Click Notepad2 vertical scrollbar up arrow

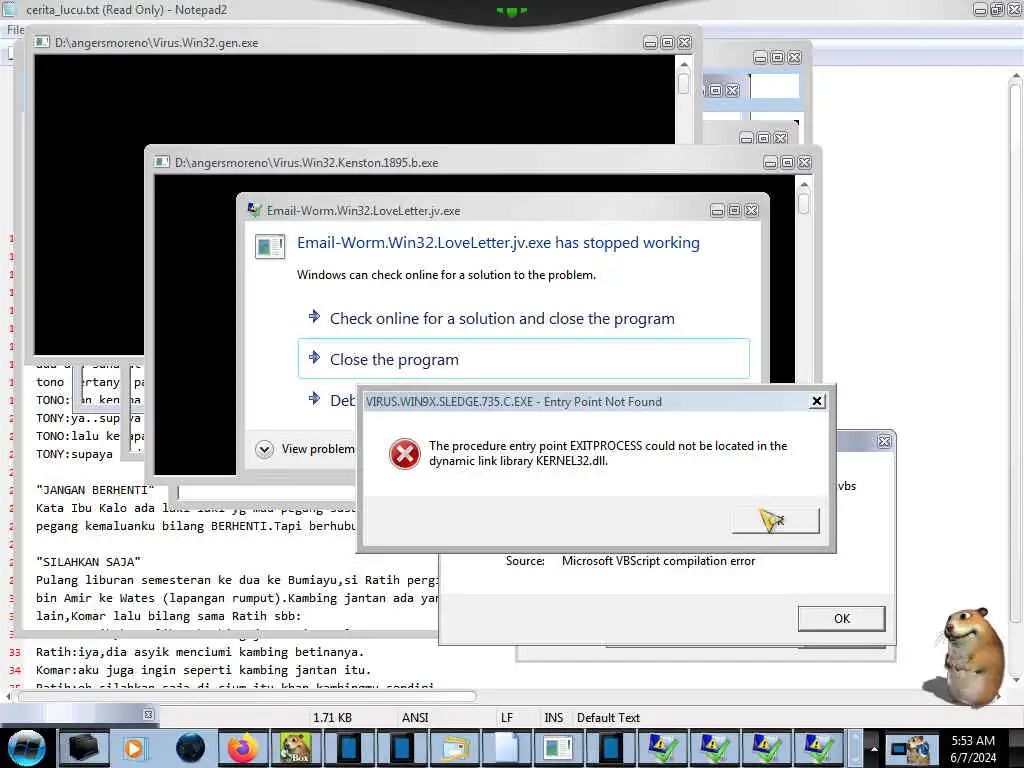pos(1016,78)
